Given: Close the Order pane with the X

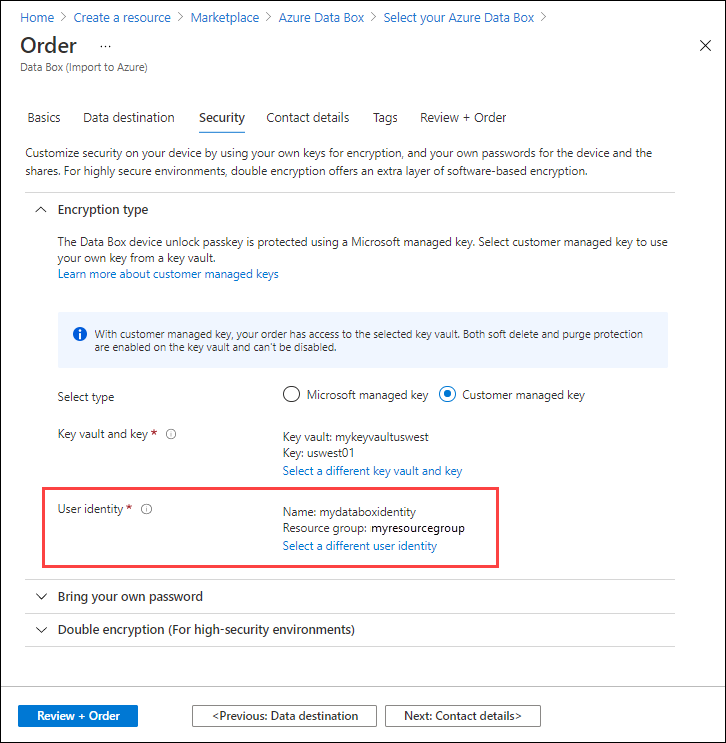Looking at the screenshot, I should tap(705, 45).
